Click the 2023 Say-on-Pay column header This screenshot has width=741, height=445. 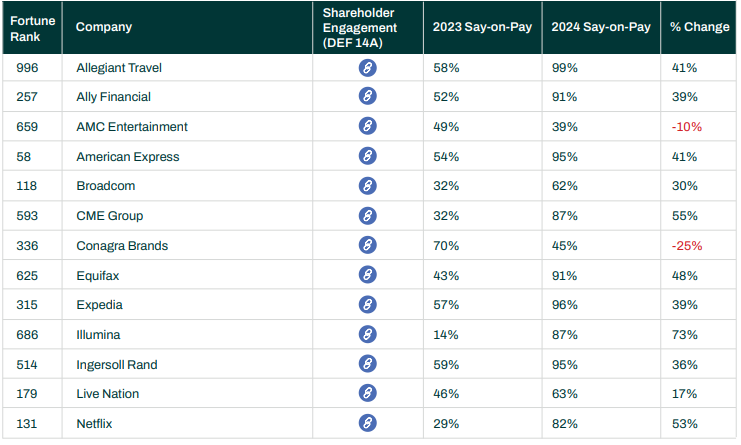click(x=482, y=28)
